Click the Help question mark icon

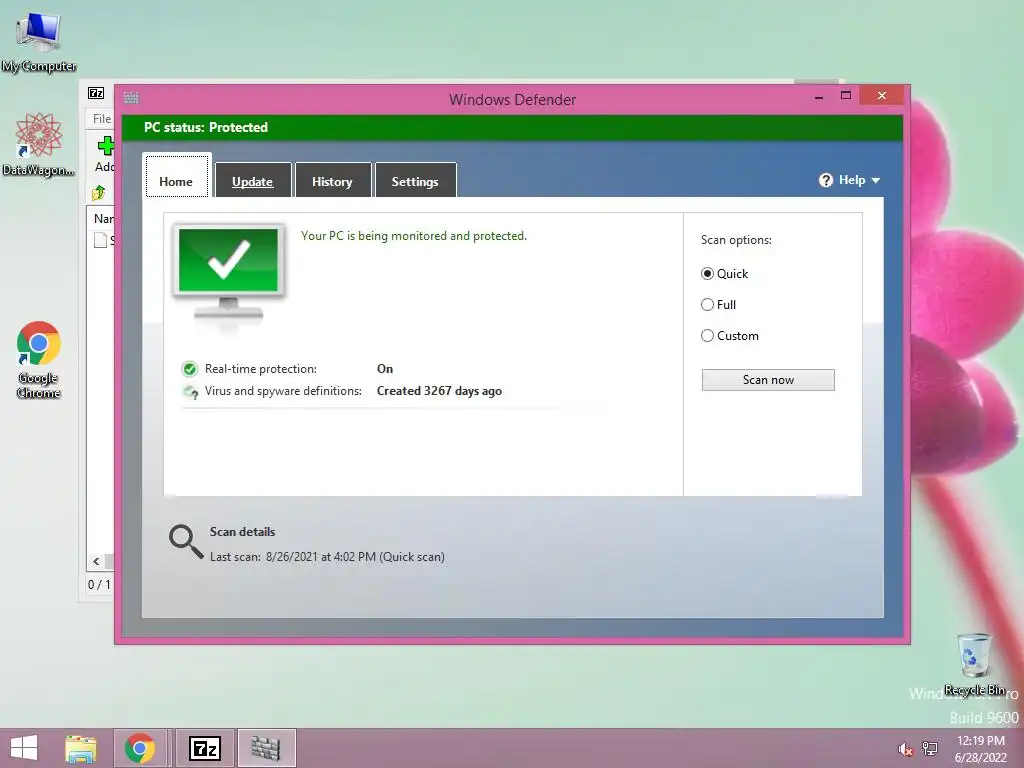[x=825, y=180]
